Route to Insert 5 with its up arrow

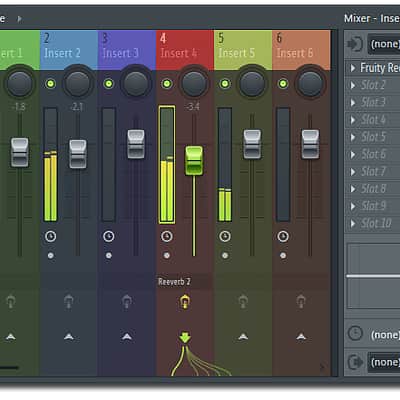pos(243,337)
